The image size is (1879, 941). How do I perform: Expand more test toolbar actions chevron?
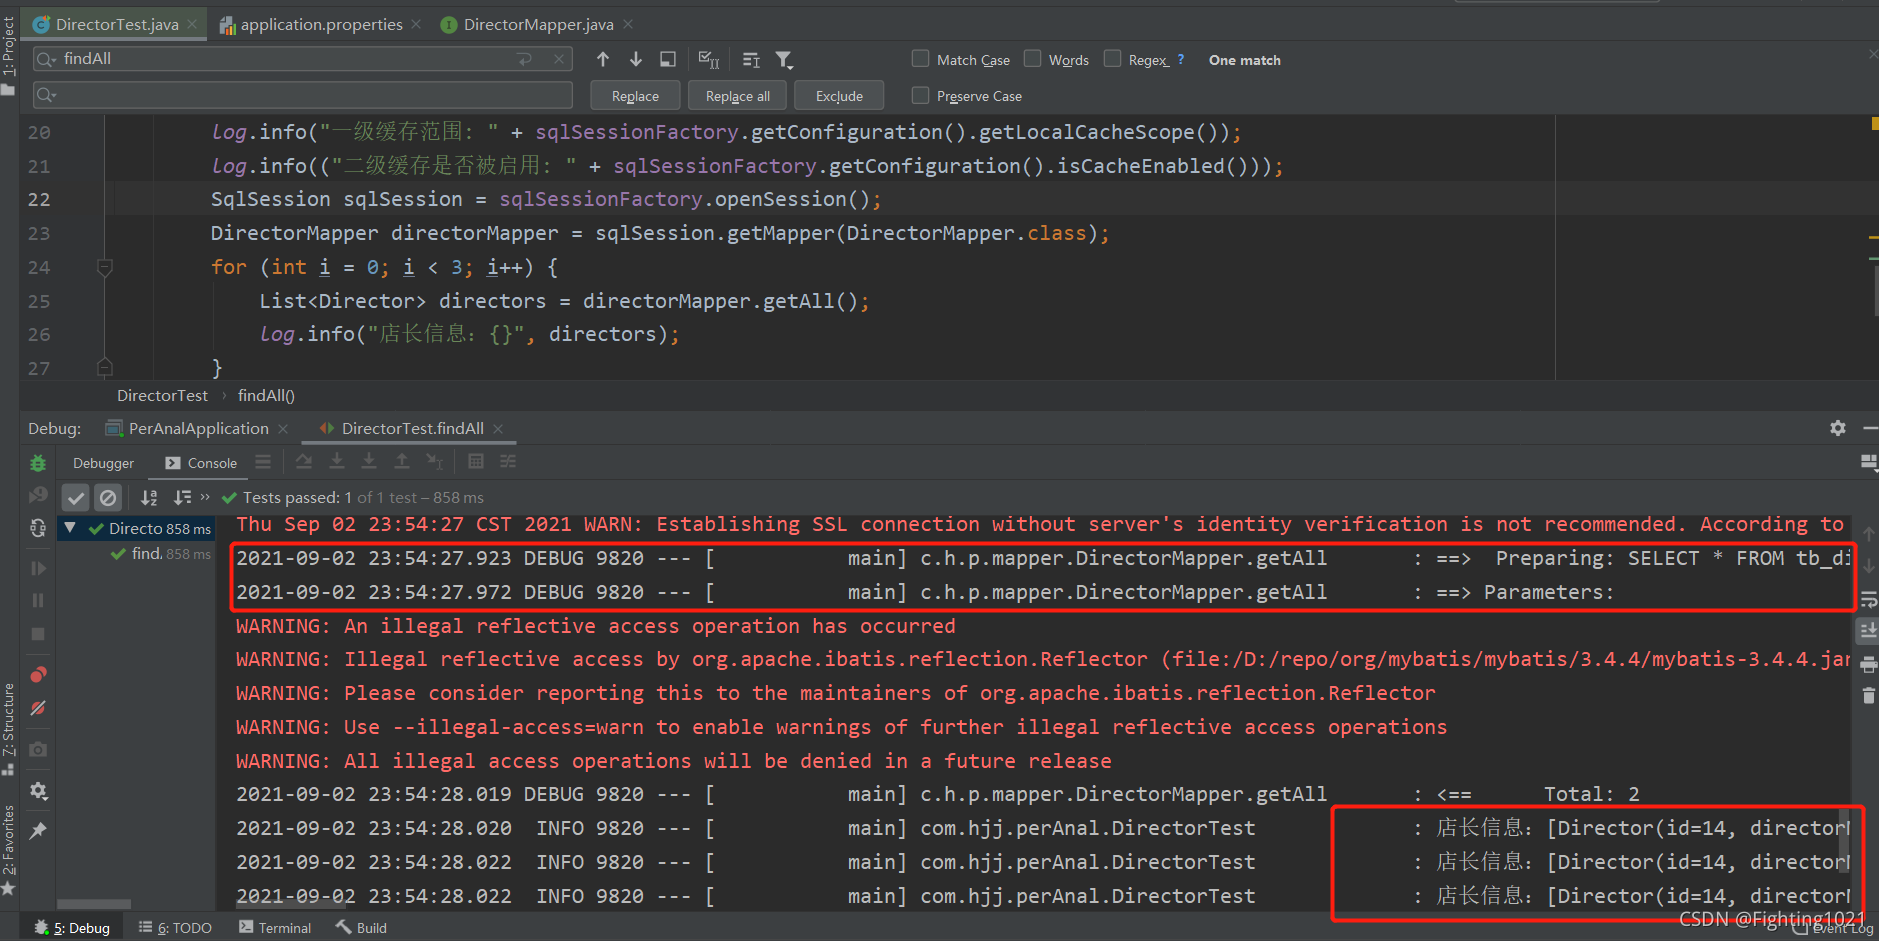point(205,497)
